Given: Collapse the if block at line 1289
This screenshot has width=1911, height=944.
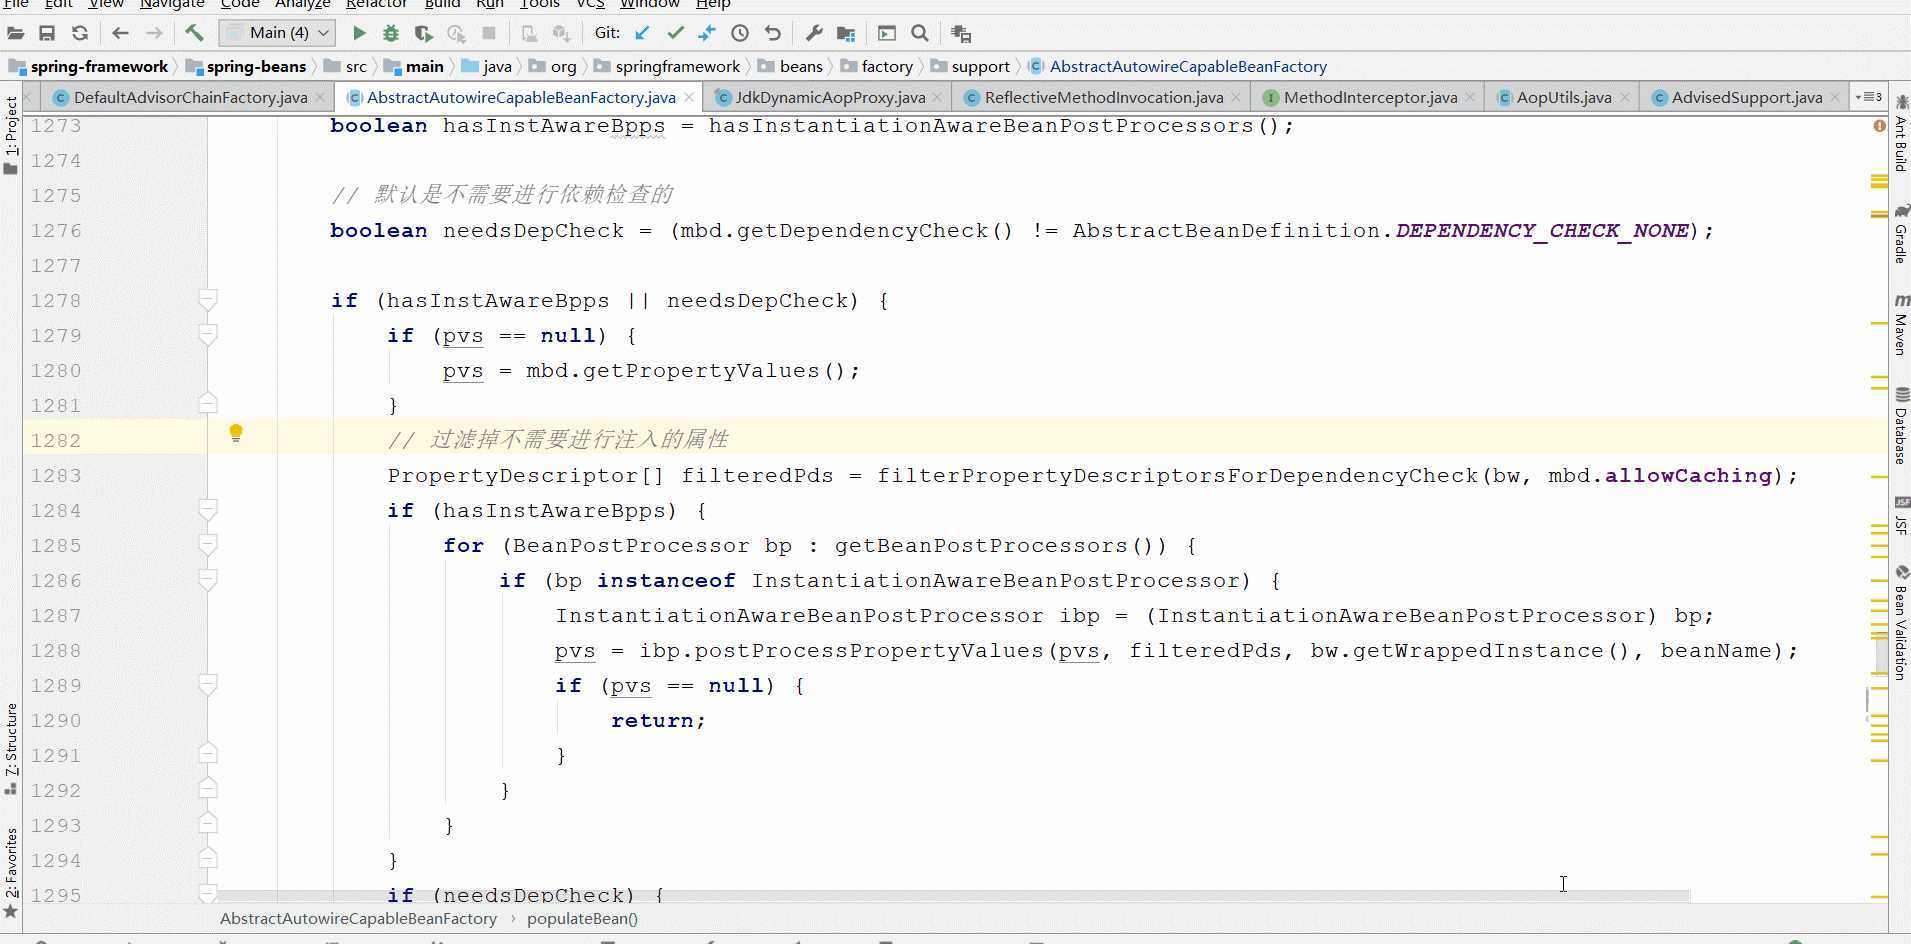Looking at the screenshot, I should point(208,685).
